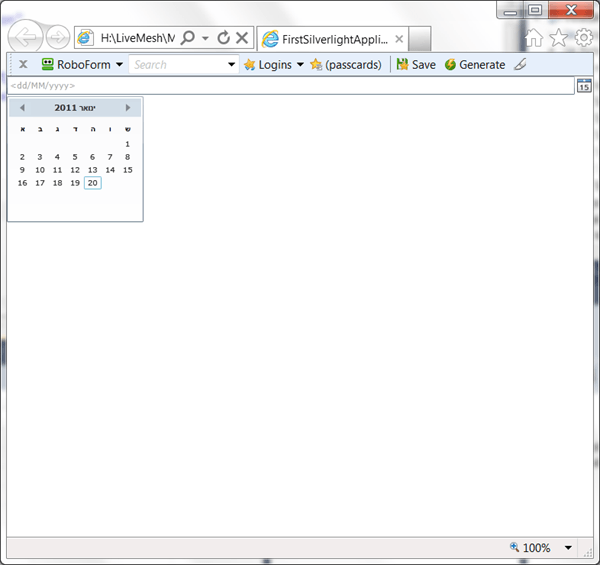Open the zoom level dropdown arrow
Viewport: 600px width, 565px height.
[x=568, y=548]
